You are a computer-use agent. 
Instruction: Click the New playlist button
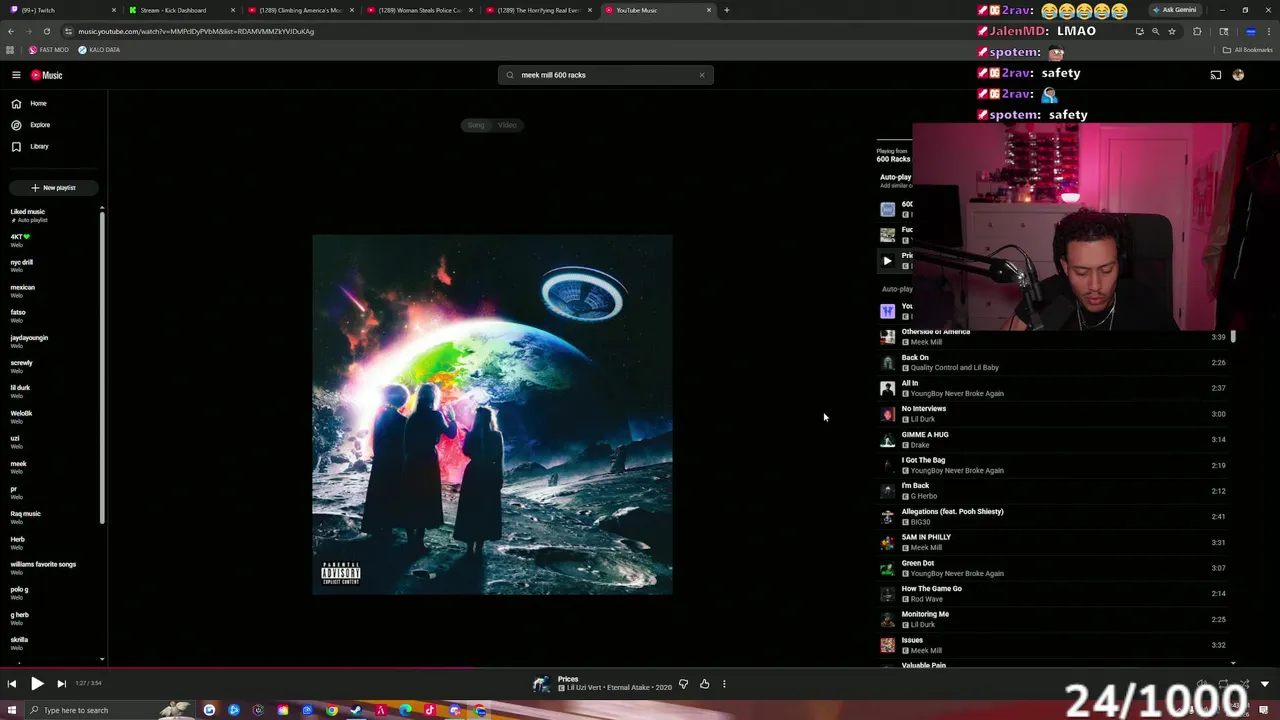coord(53,187)
